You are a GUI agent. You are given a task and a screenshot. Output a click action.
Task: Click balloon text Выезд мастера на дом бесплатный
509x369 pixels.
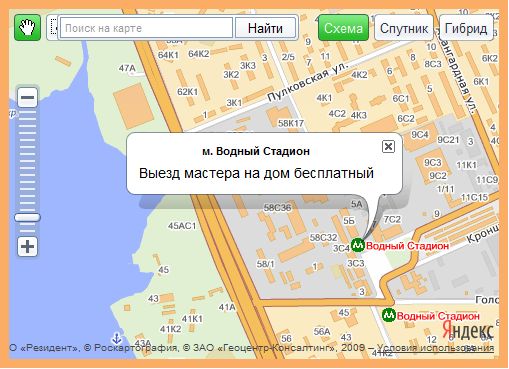click(x=256, y=173)
